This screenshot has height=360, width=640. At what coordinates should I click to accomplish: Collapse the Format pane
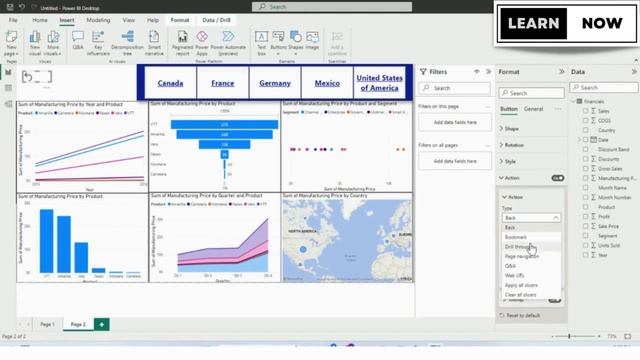562,72
